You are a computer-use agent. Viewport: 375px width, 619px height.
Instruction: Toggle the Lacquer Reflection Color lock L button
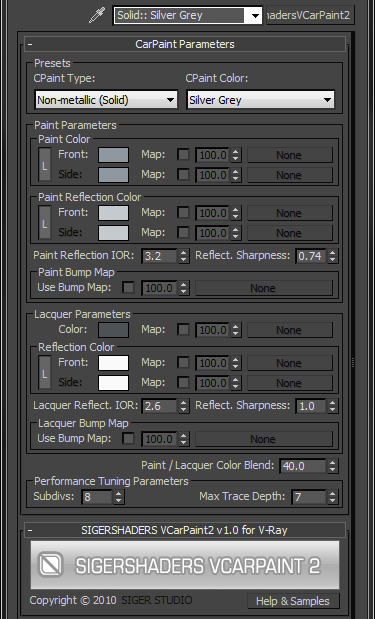click(45, 373)
